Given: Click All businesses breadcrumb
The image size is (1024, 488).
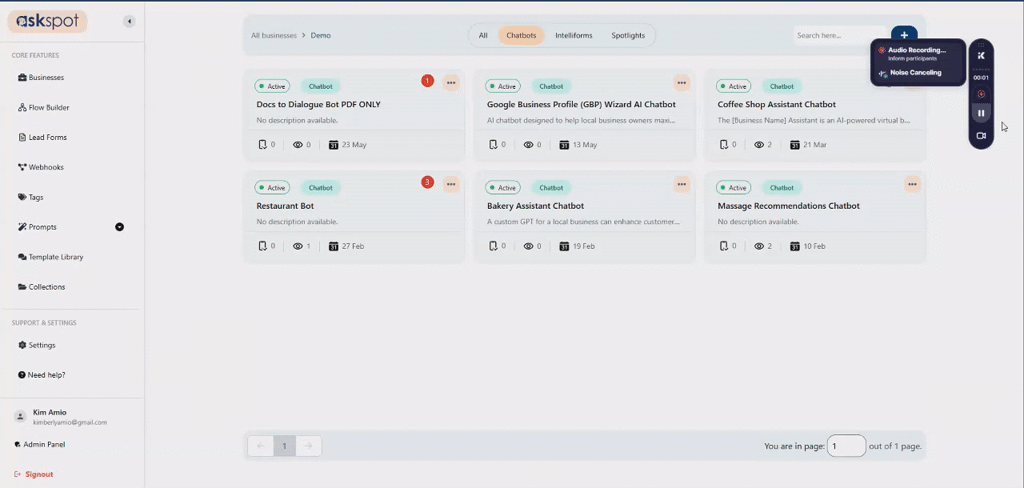Looking at the screenshot, I should point(274,35).
